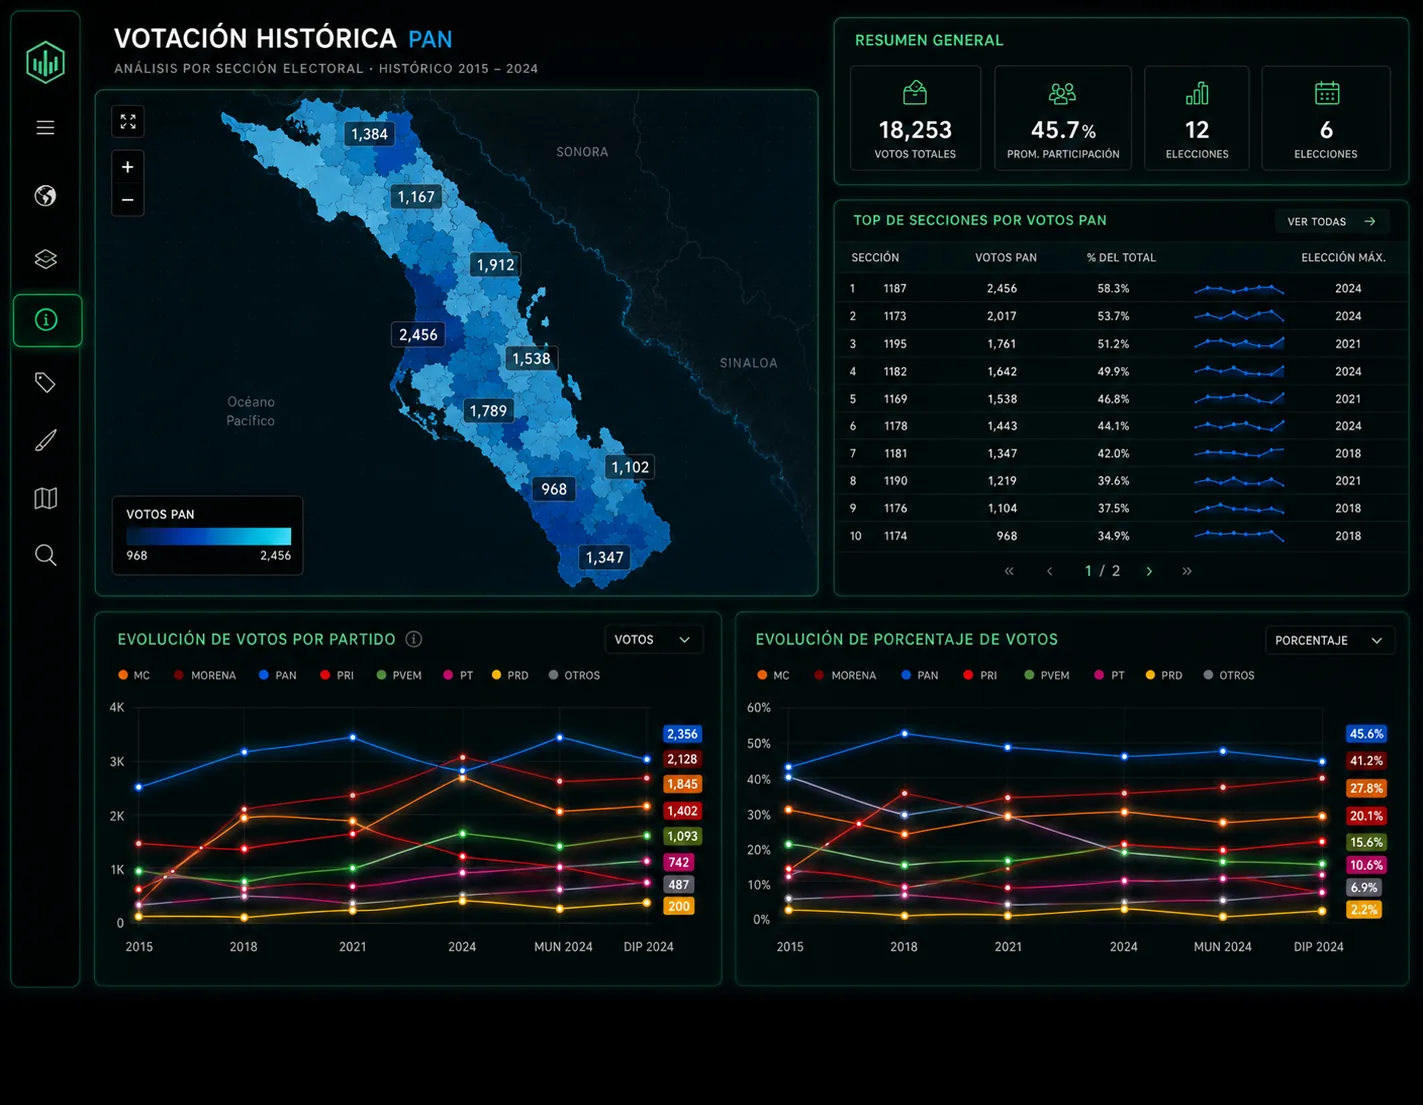Viewport: 1423px width, 1105px height.
Task: Click the sparkline in the section 1182 row
Action: (x=1239, y=371)
